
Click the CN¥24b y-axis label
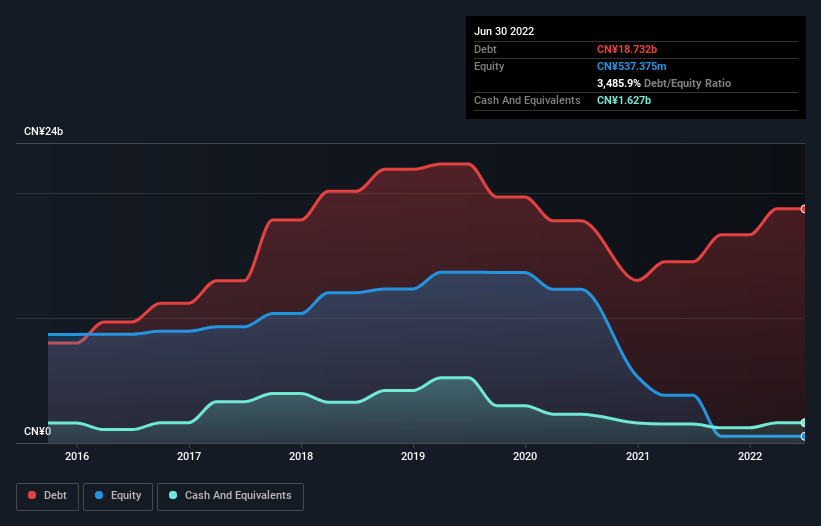(43, 131)
